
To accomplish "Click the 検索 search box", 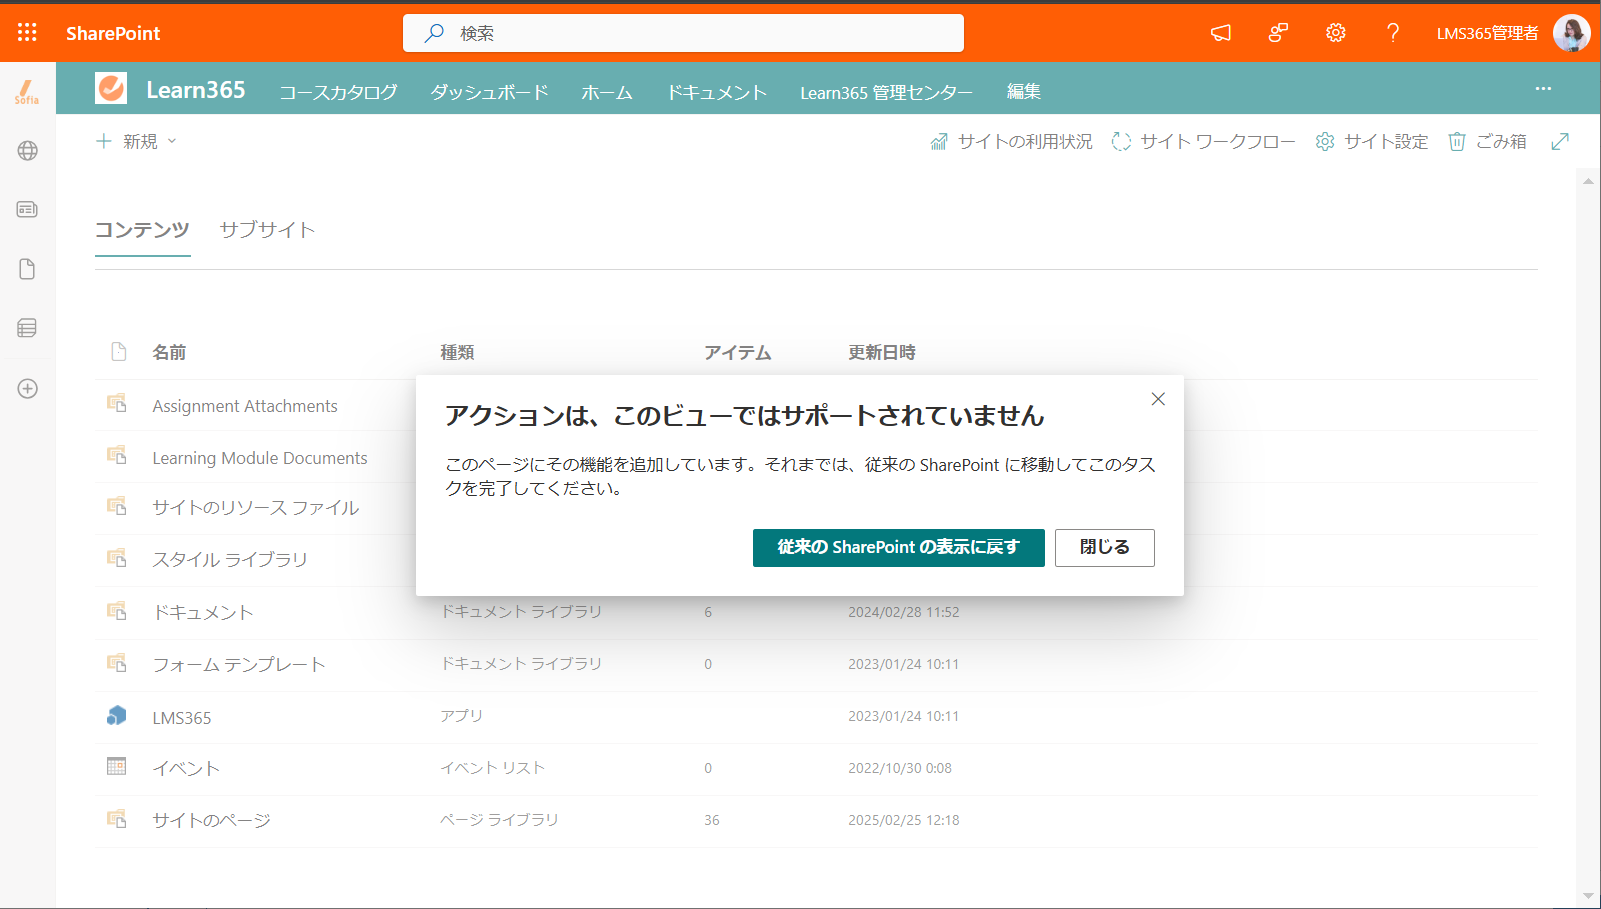I will click(683, 33).
